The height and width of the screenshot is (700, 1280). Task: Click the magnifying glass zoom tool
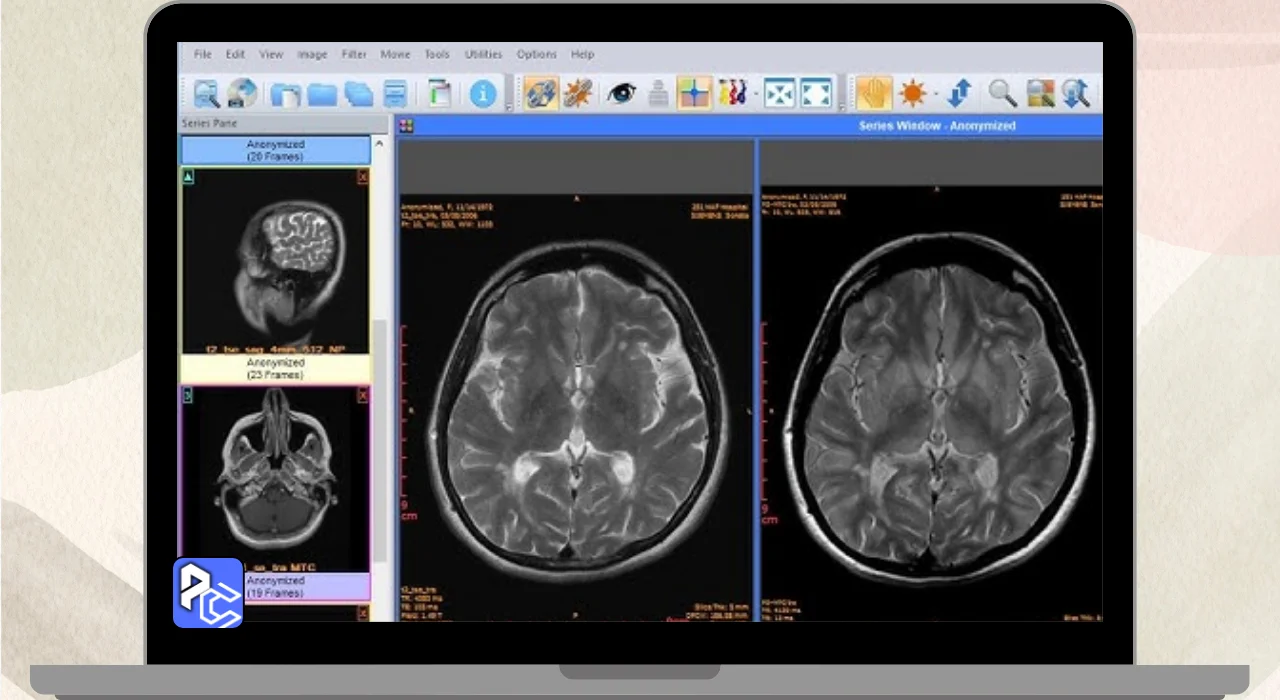[1002, 94]
